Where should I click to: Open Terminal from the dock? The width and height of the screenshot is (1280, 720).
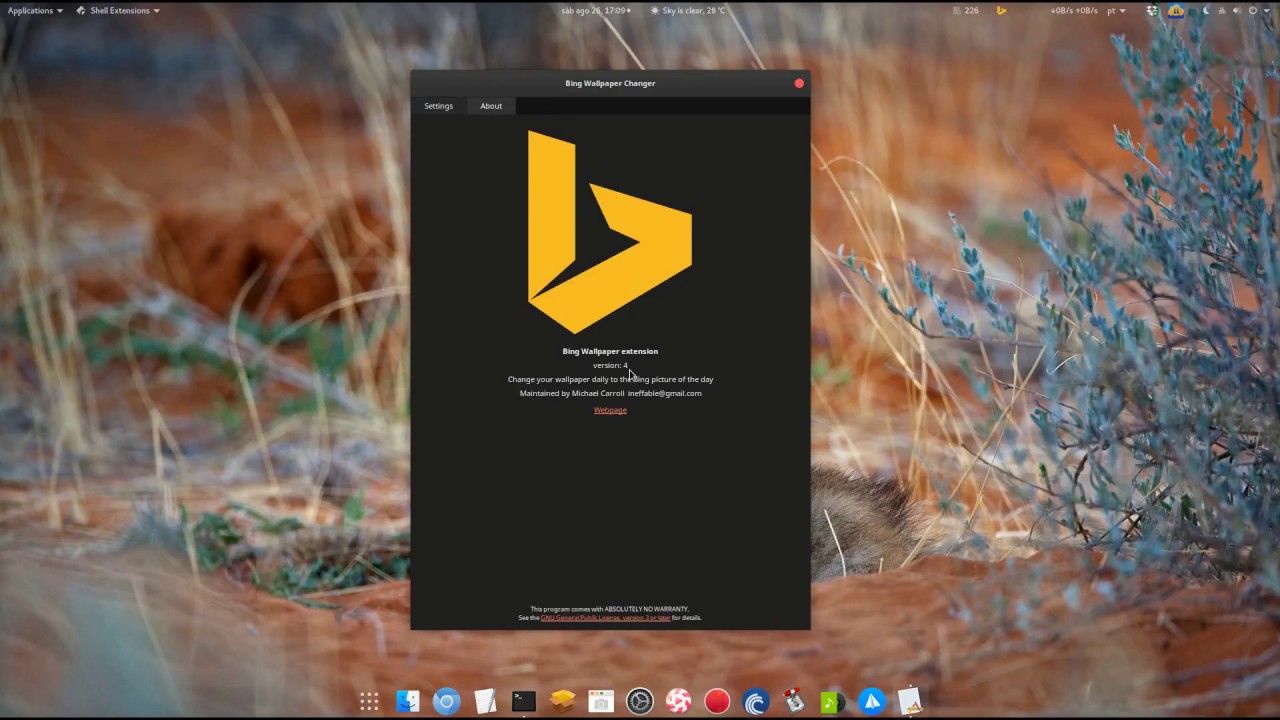524,702
